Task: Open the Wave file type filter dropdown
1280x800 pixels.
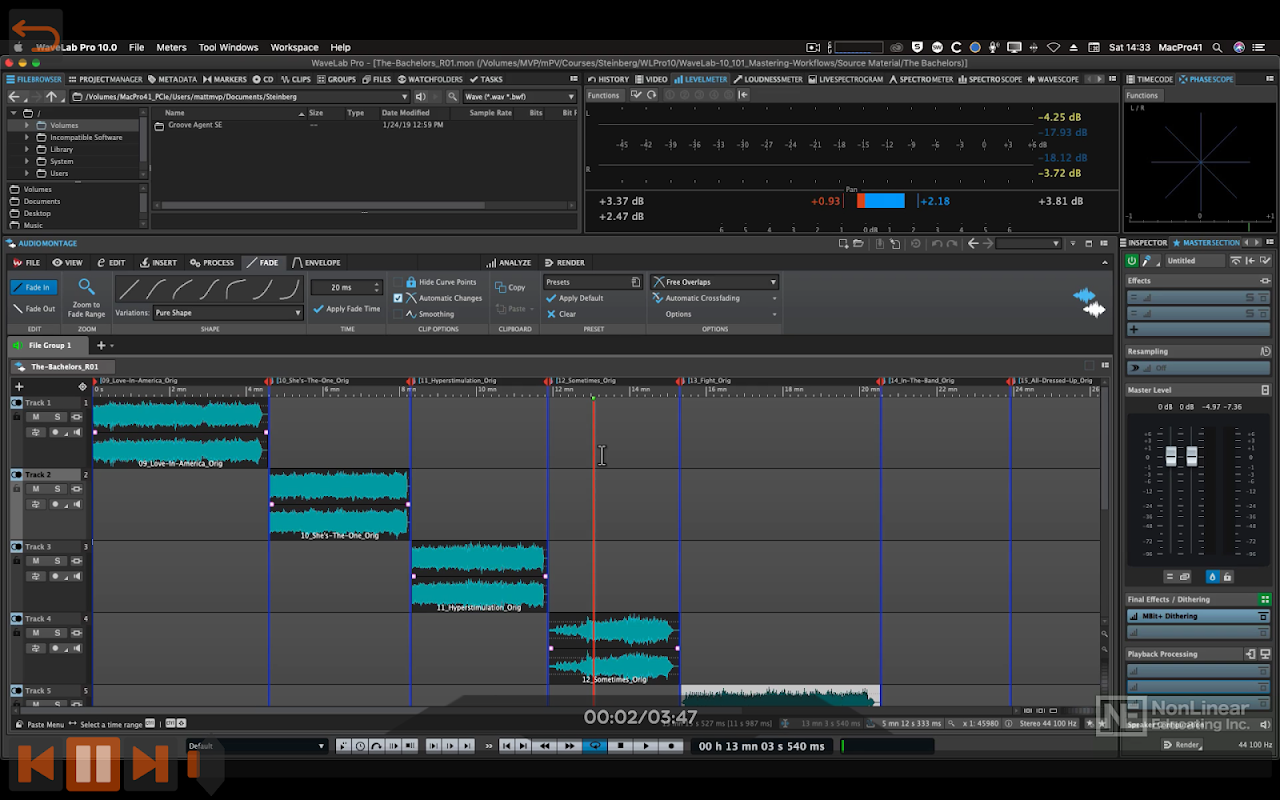Action: pyautogui.click(x=520, y=97)
